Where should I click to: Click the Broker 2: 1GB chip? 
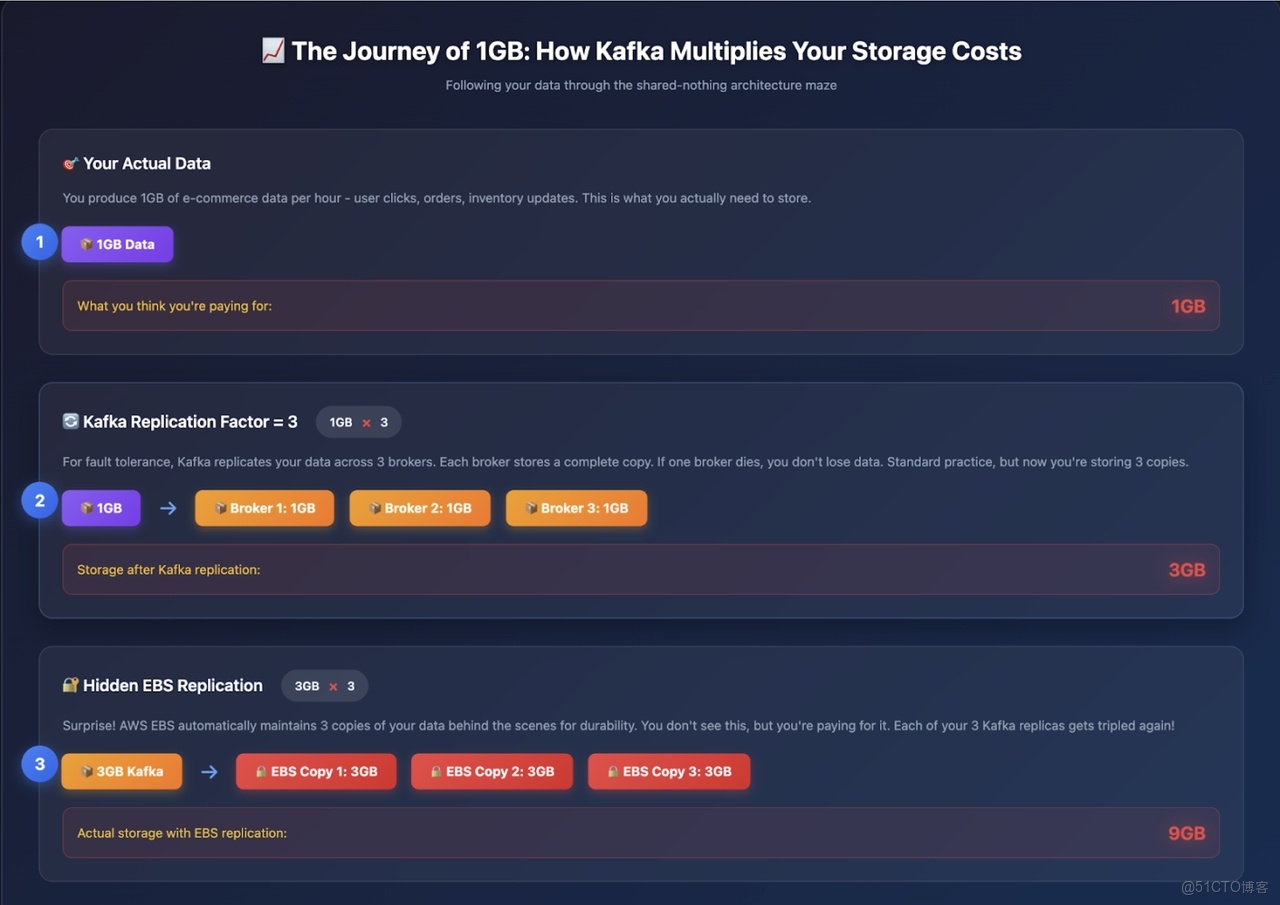pos(420,508)
